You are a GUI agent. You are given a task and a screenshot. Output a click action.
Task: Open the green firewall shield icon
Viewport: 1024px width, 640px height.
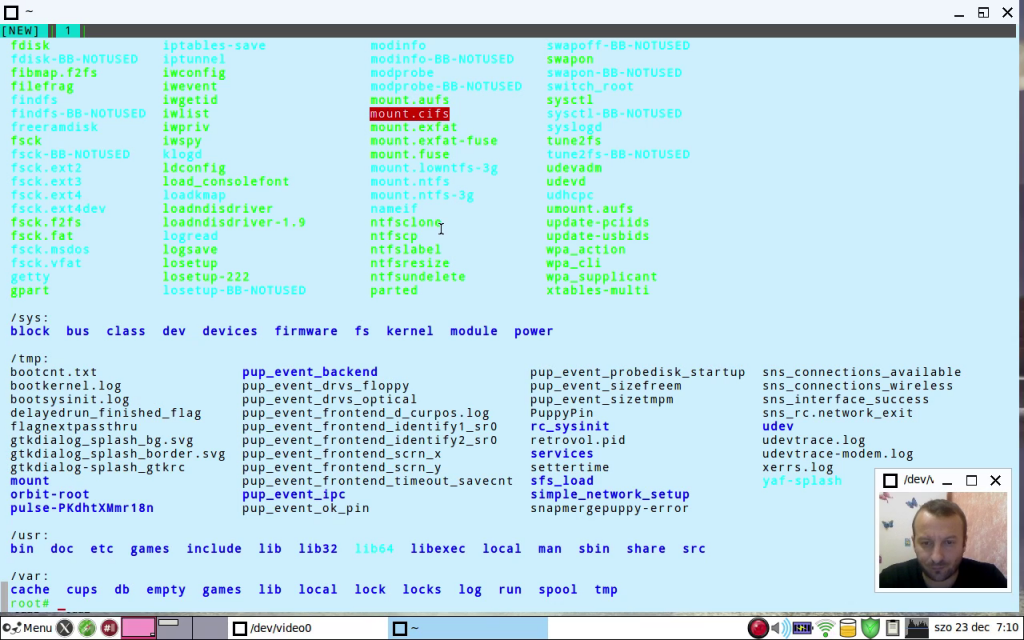pyautogui.click(x=870, y=628)
